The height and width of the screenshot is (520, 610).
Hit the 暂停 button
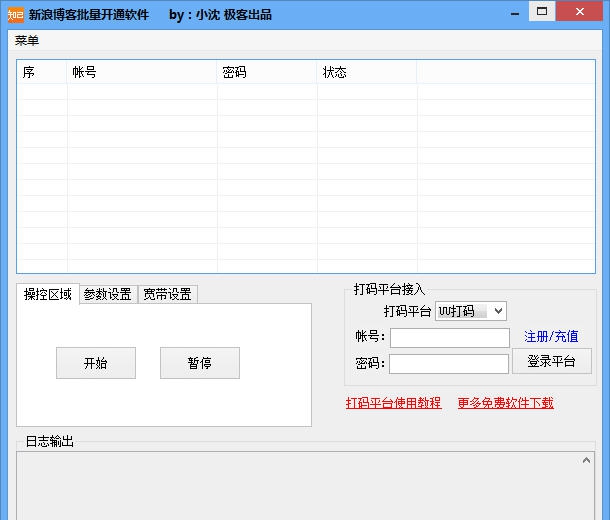point(200,363)
